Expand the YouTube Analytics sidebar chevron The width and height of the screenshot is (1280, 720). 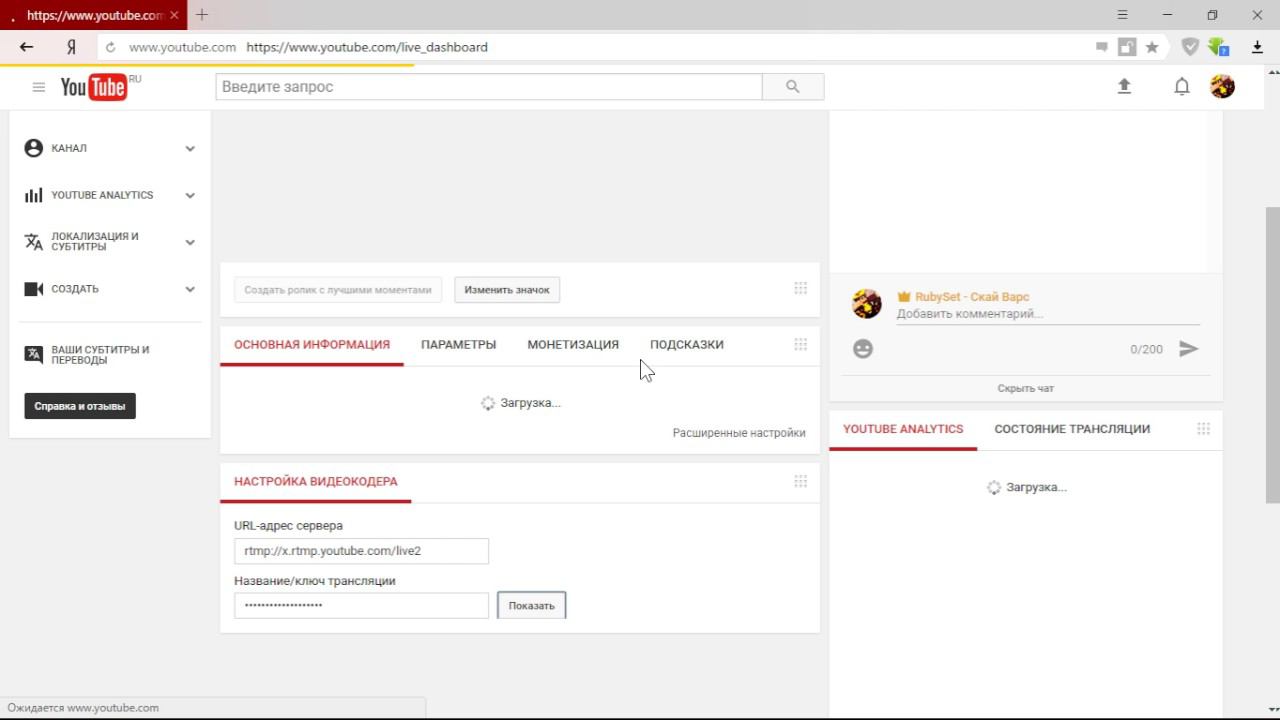(x=190, y=195)
